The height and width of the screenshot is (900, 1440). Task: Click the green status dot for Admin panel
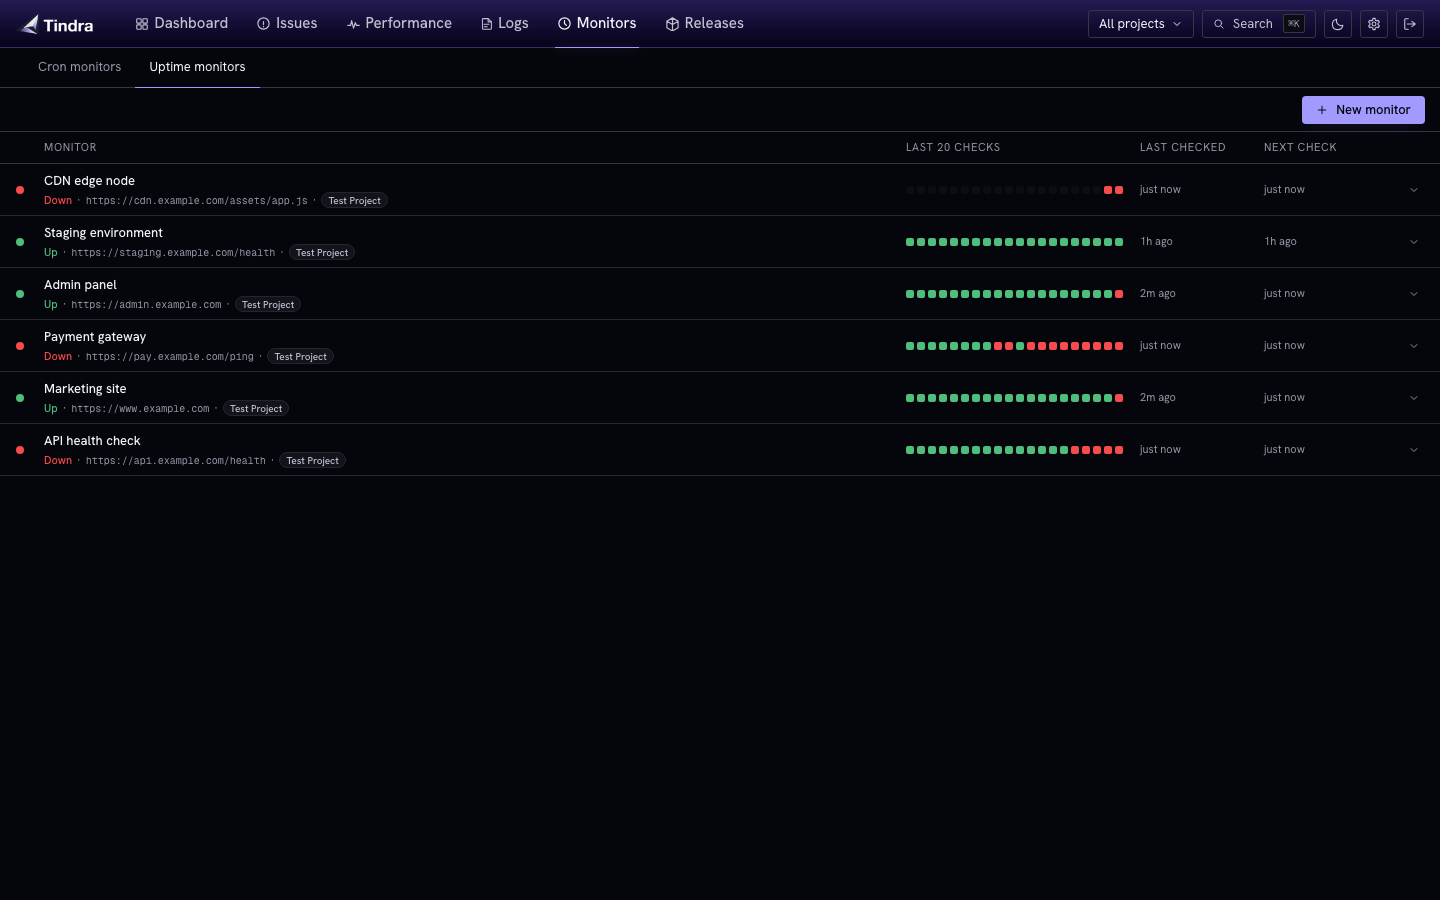(x=20, y=294)
